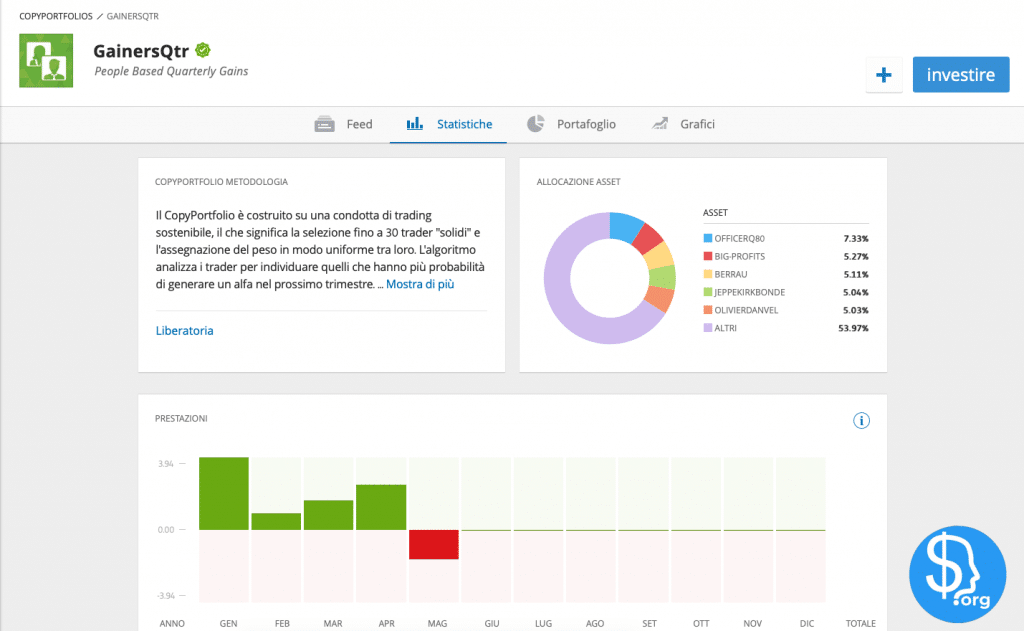Image resolution: width=1024 pixels, height=631 pixels.
Task: Click the GainersQtr green avatar thumbnail
Action: (x=46, y=61)
